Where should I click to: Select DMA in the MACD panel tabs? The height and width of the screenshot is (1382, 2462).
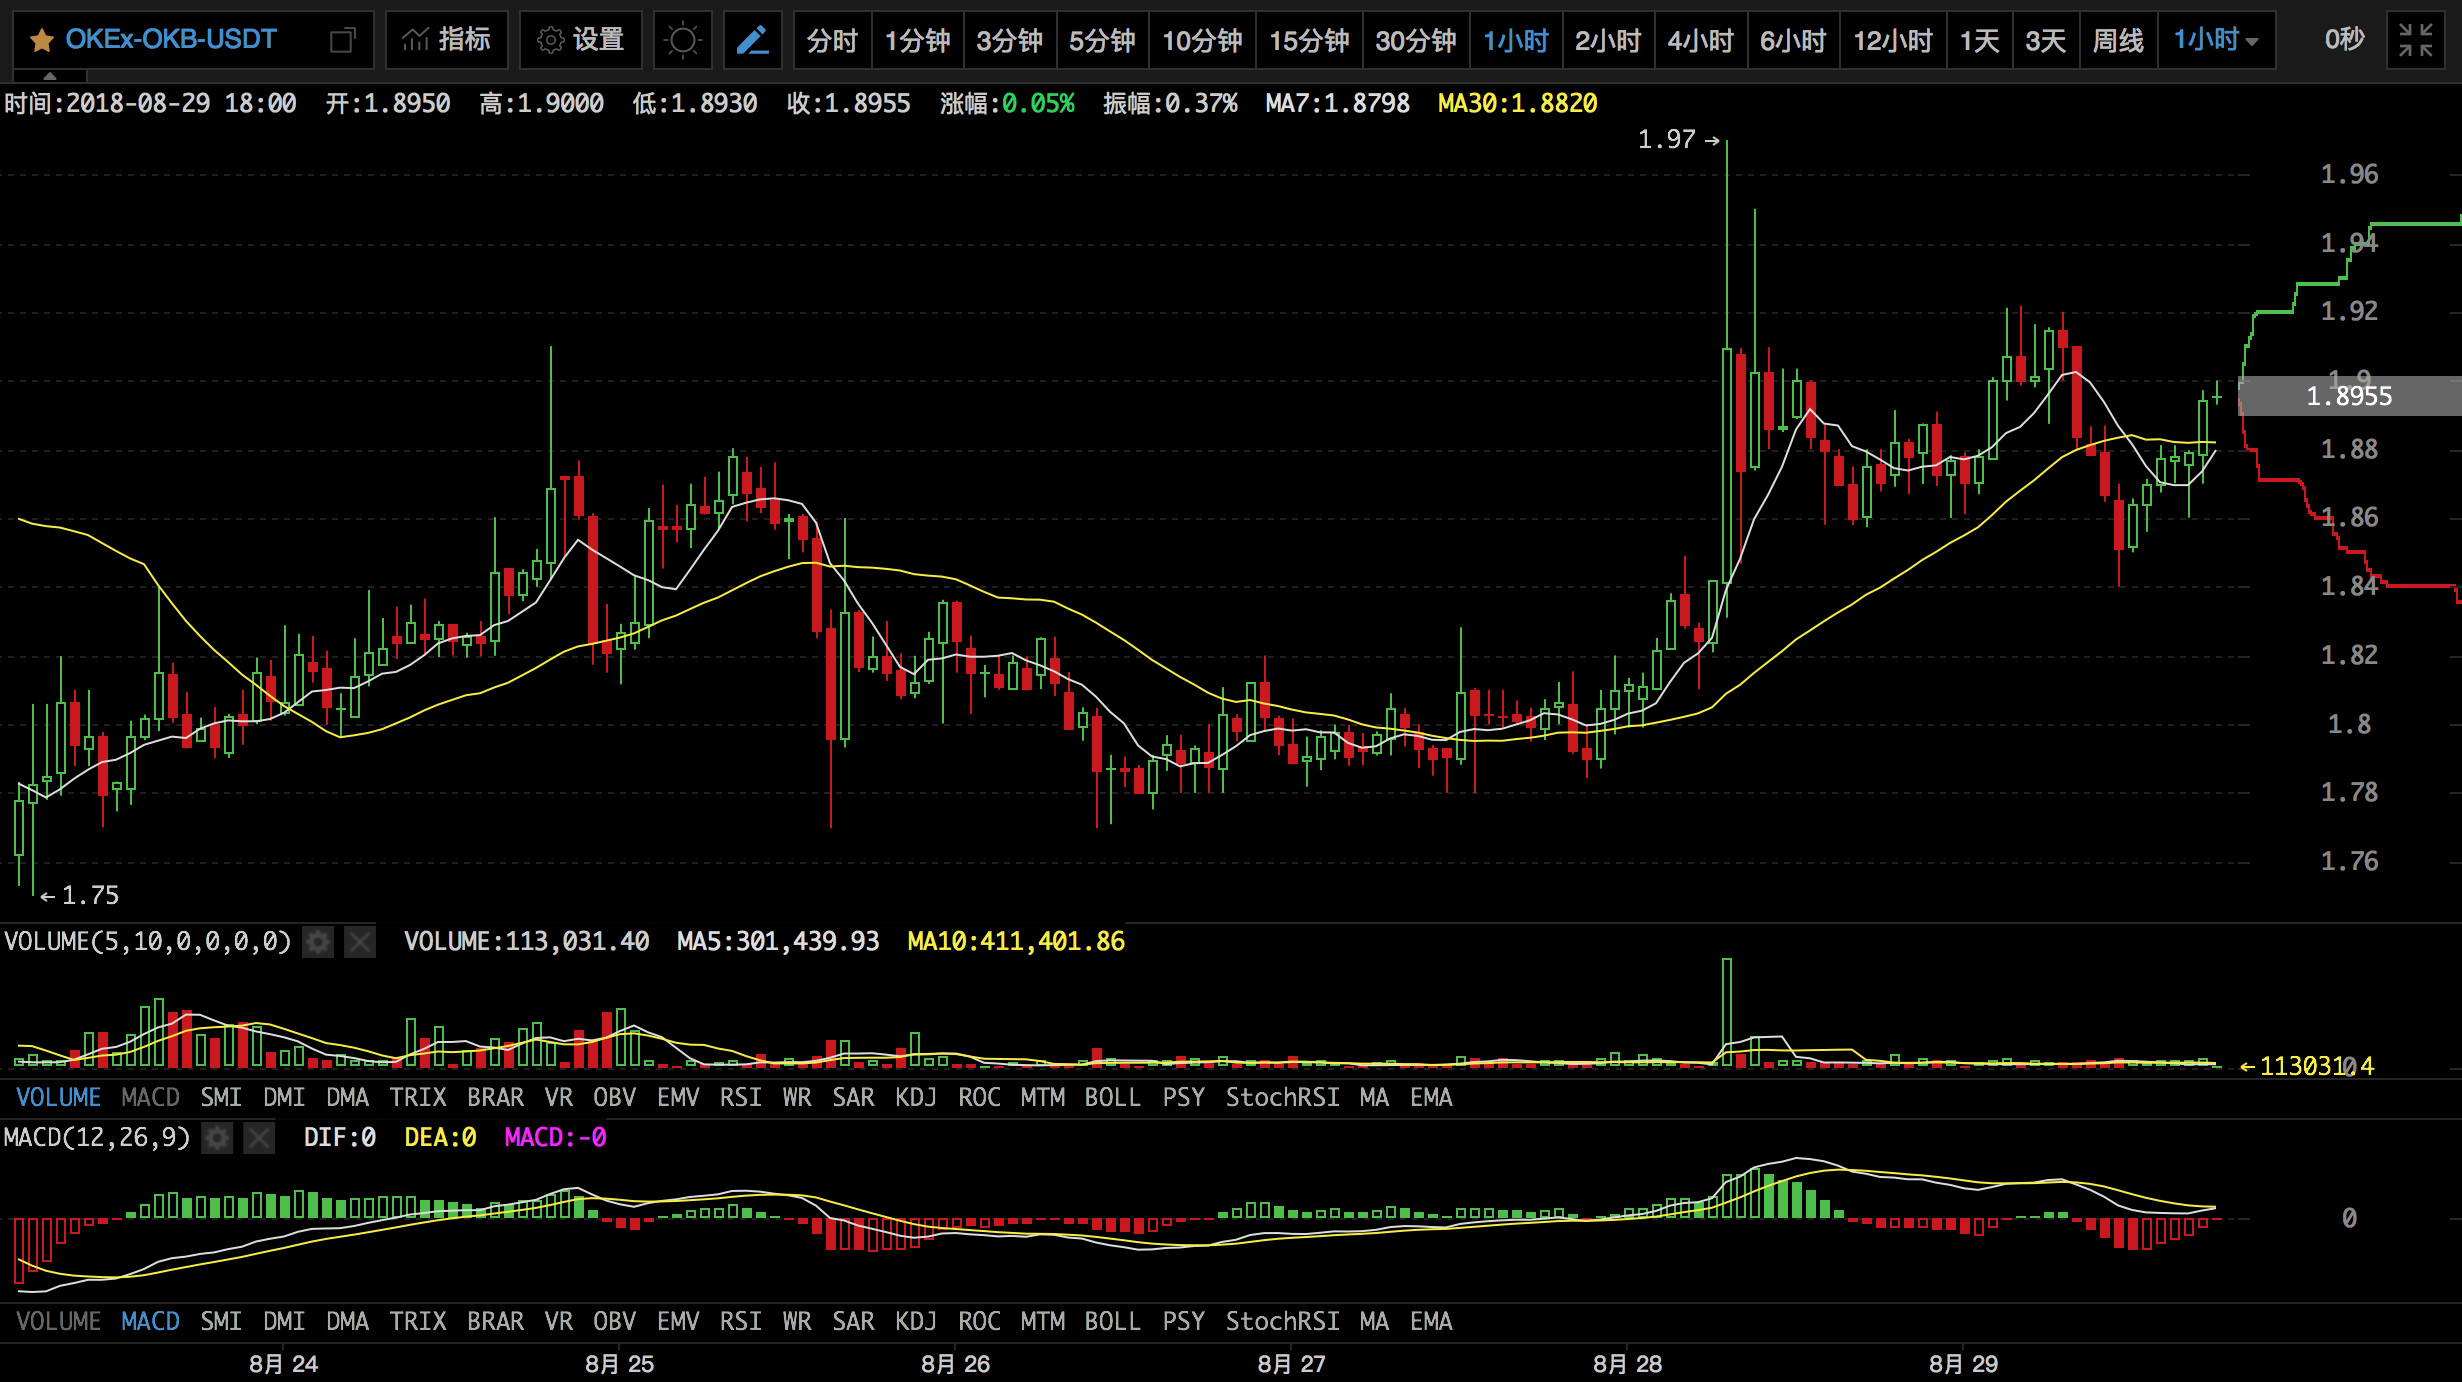(x=347, y=1321)
